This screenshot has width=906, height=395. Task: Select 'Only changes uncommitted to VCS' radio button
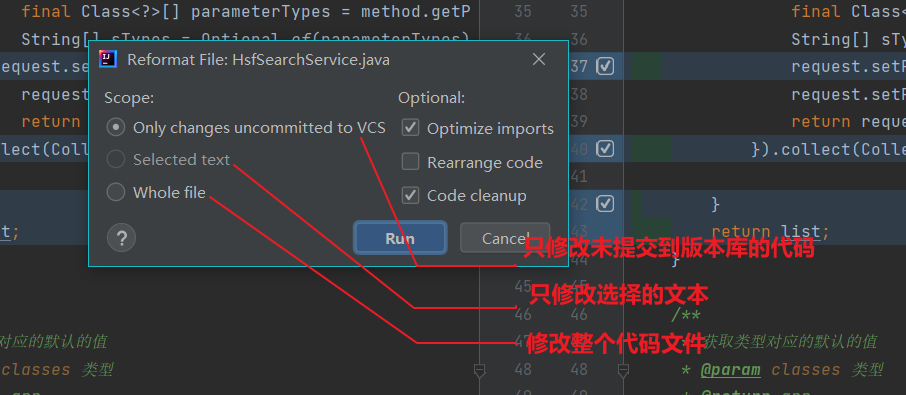coord(116,127)
